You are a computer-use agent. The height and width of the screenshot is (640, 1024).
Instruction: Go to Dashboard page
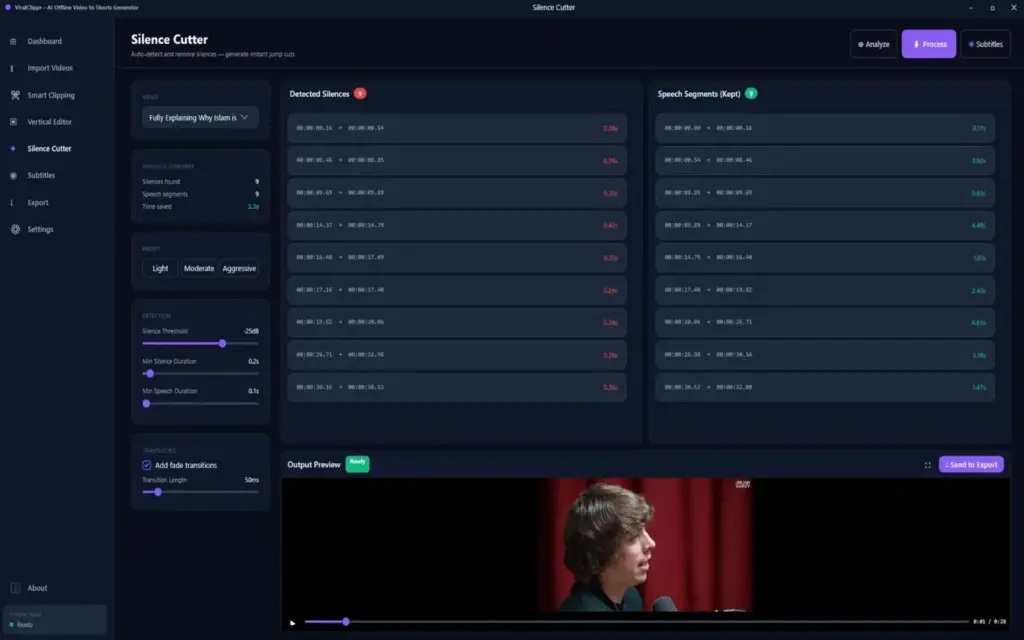(44, 41)
